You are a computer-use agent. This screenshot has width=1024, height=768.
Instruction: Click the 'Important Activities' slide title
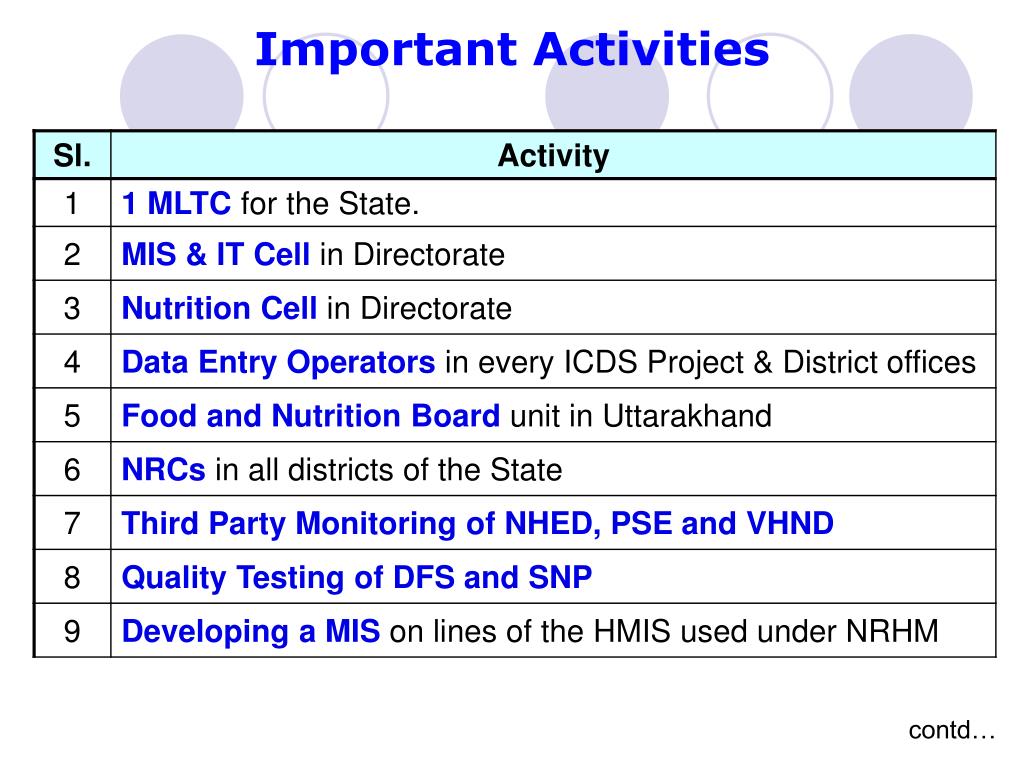512,50
